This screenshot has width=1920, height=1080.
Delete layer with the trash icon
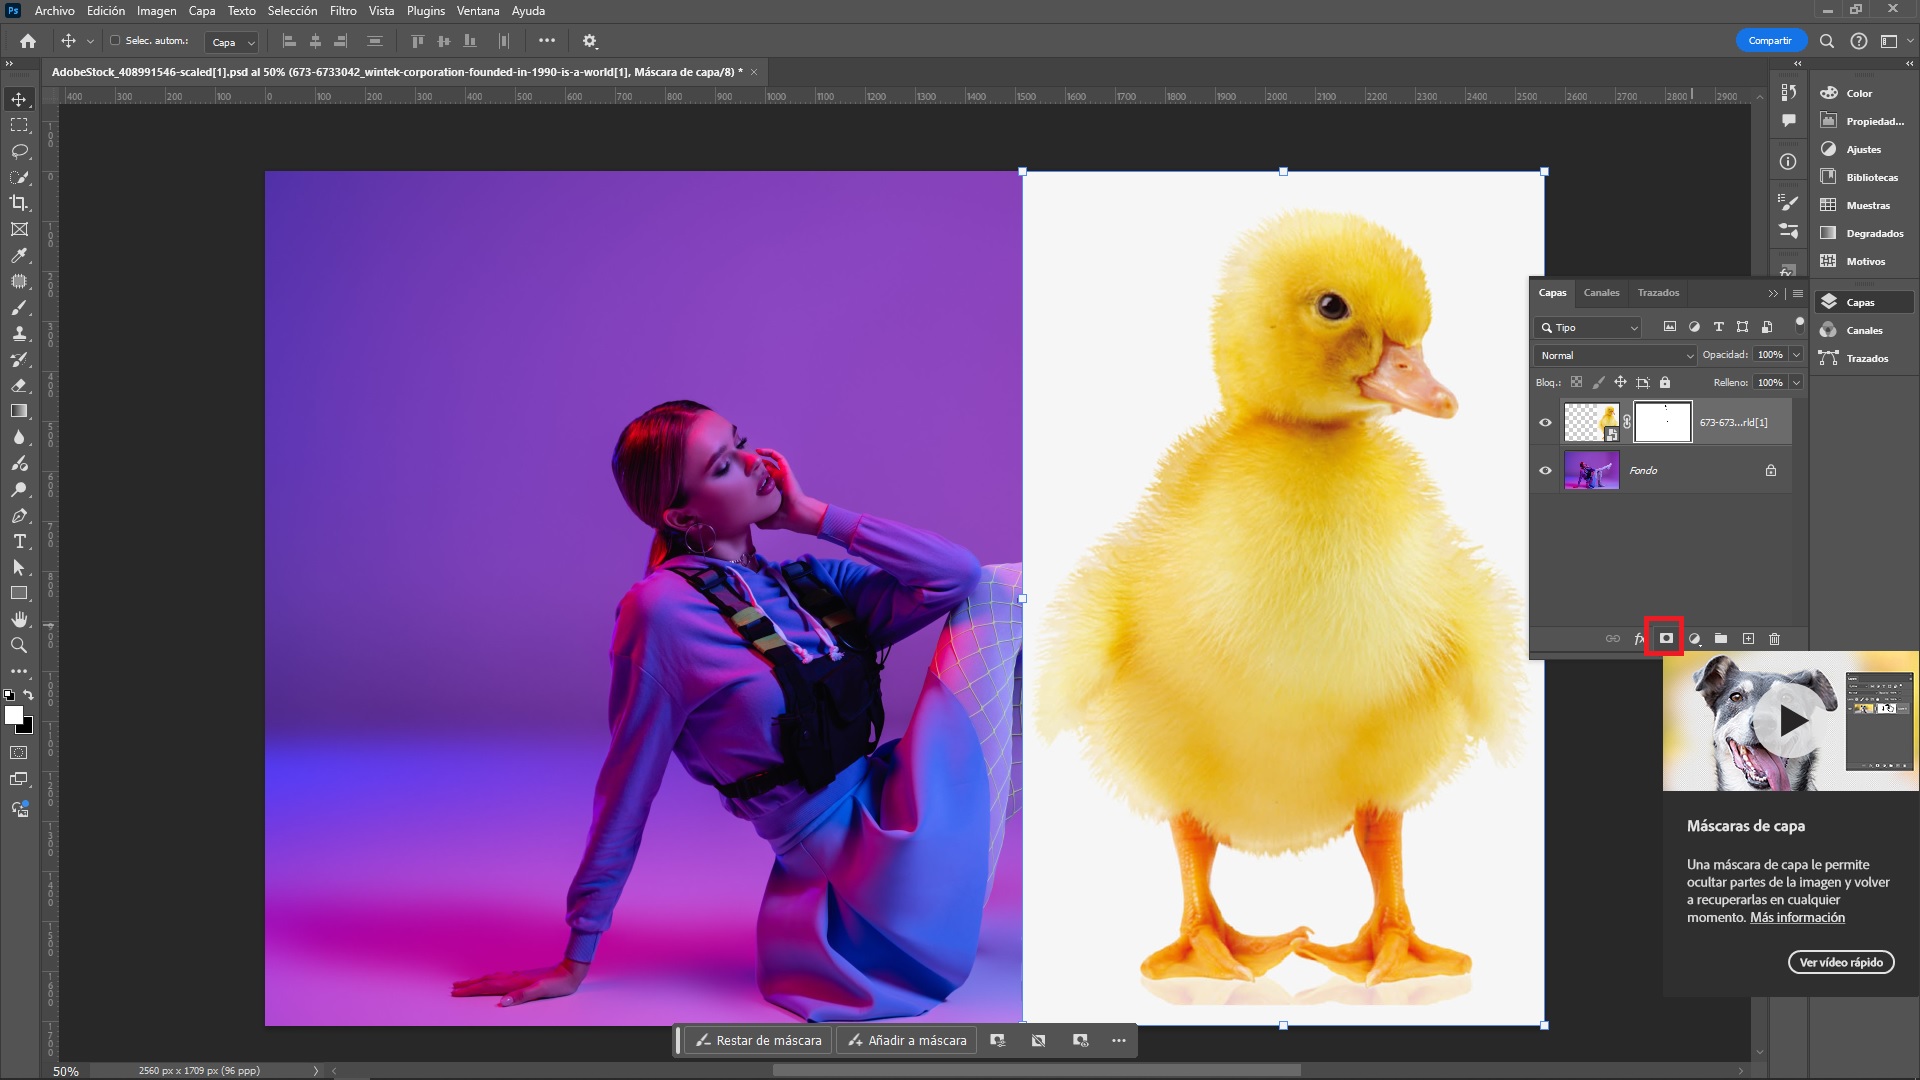pos(1775,638)
